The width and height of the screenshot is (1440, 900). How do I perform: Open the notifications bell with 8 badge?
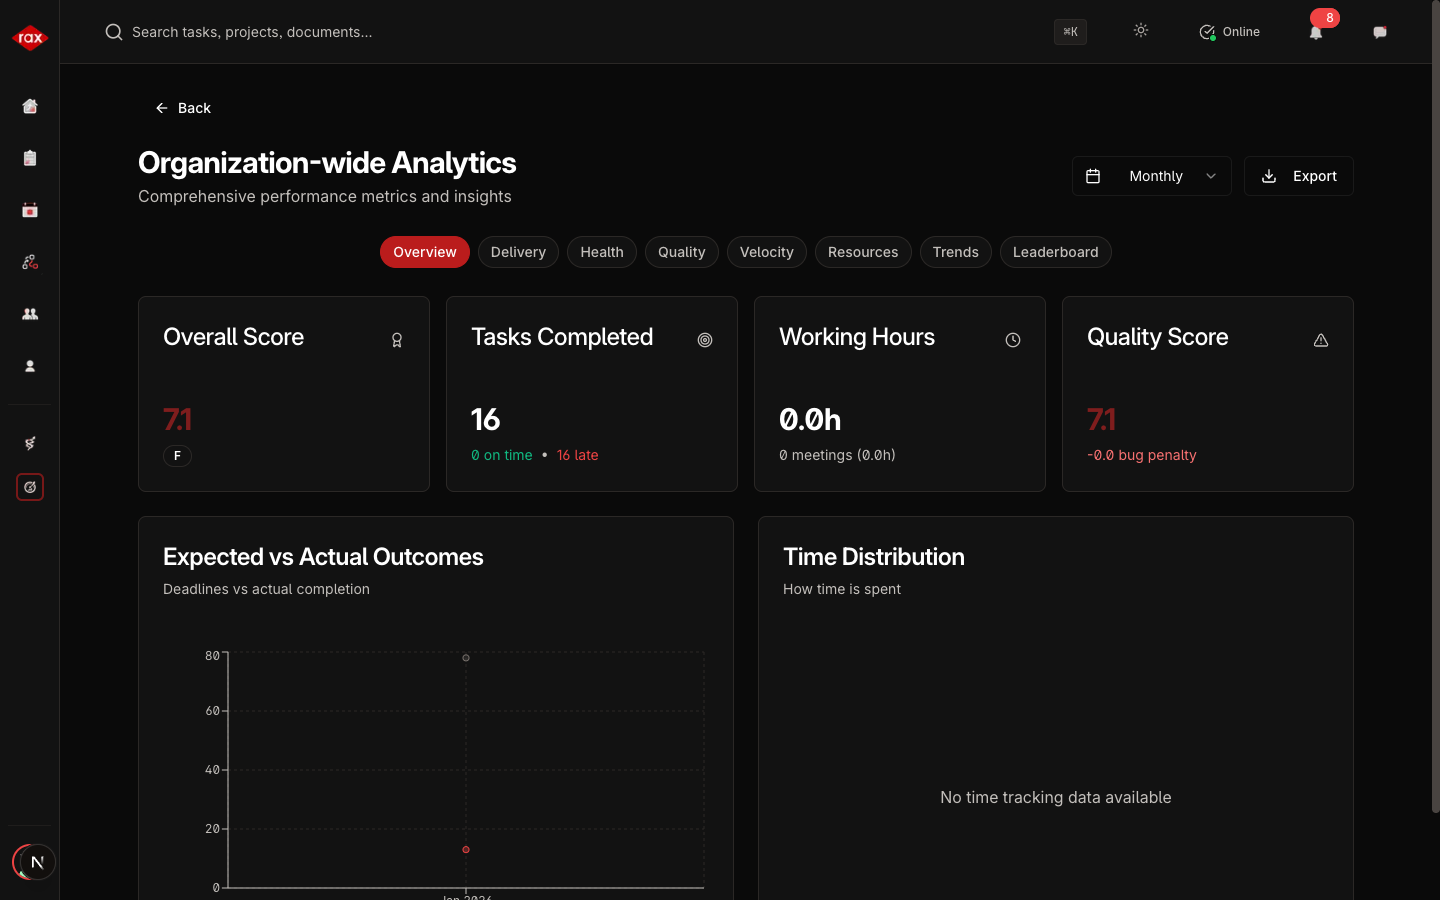click(1316, 32)
